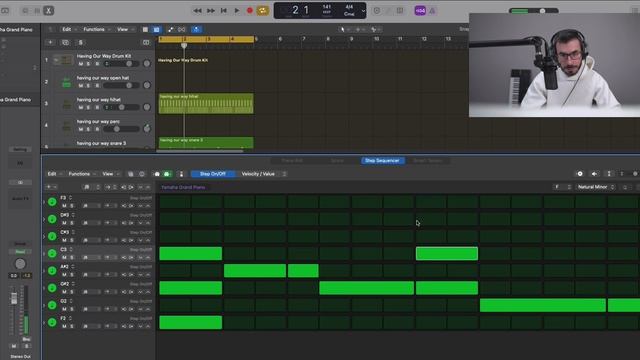Viewport: 640px width, 360px height.
Task: Click the global Solo S button above tracks
Action: tap(80, 42)
